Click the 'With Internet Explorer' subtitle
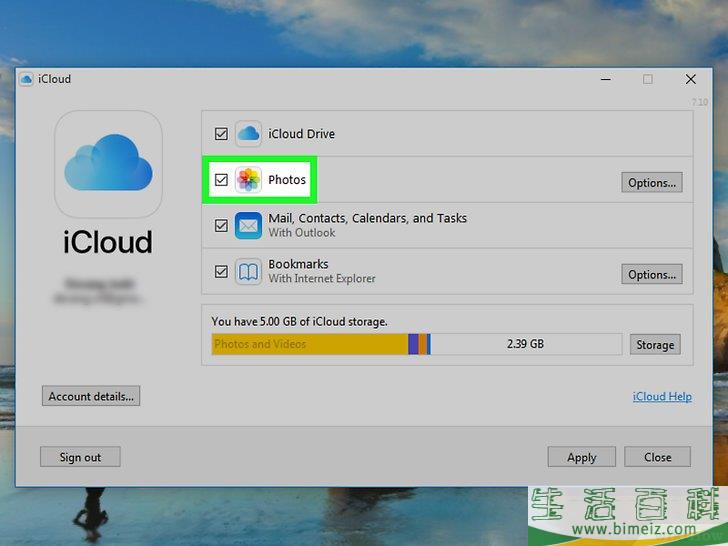Screen dimensions: 728x546 (x=322, y=279)
